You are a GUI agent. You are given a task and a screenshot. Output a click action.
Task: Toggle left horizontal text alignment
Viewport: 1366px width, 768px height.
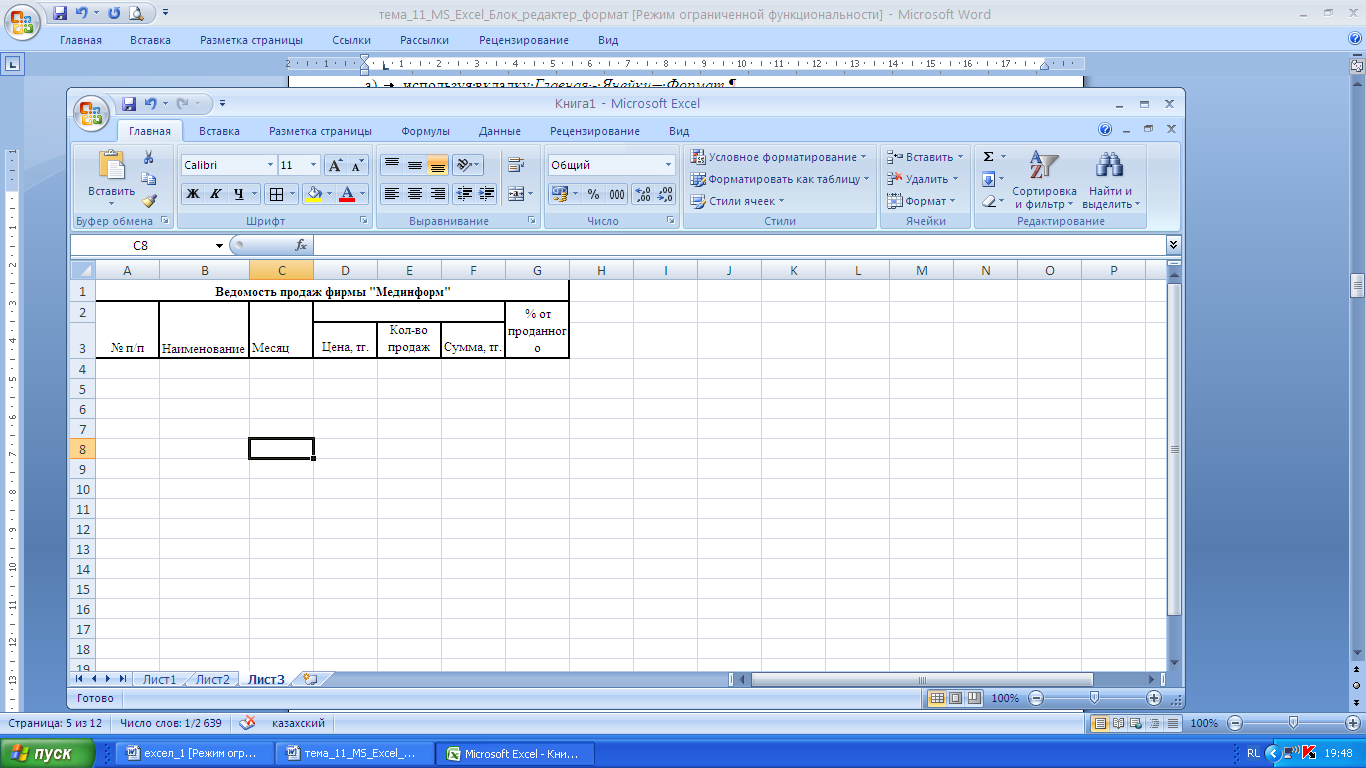click(x=392, y=193)
